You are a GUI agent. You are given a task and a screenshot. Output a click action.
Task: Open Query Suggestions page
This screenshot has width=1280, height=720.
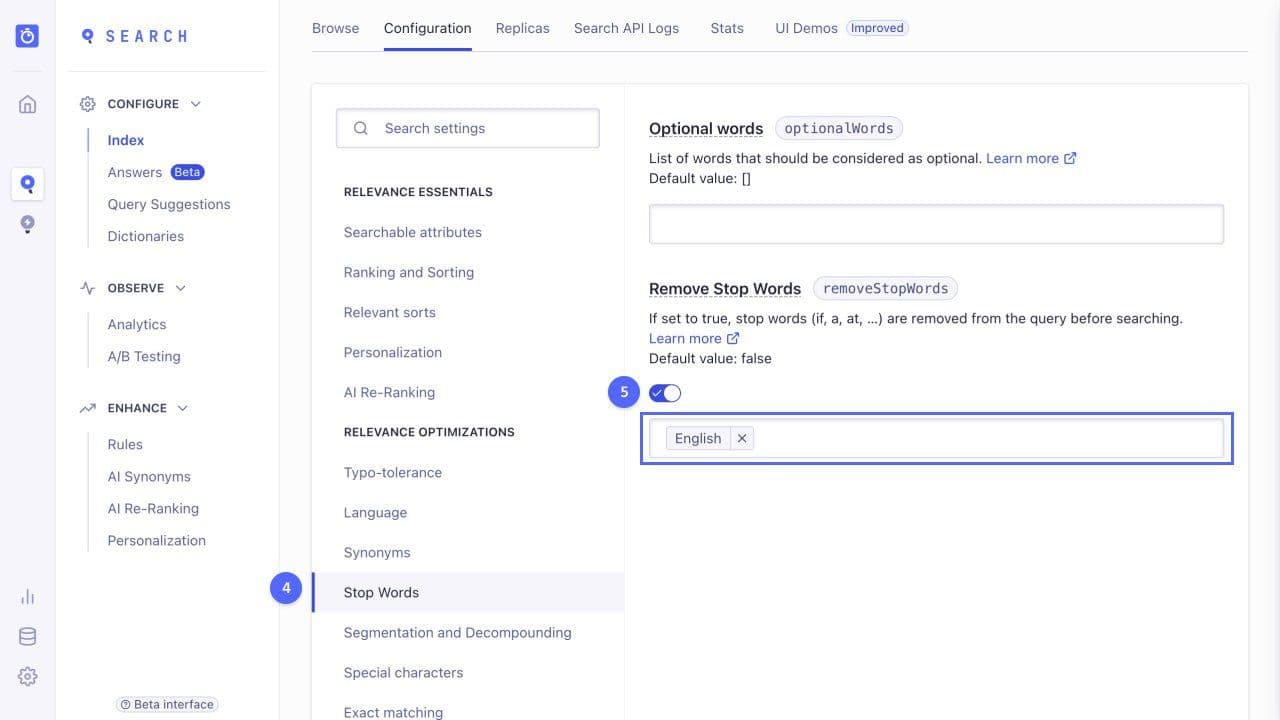coord(169,204)
